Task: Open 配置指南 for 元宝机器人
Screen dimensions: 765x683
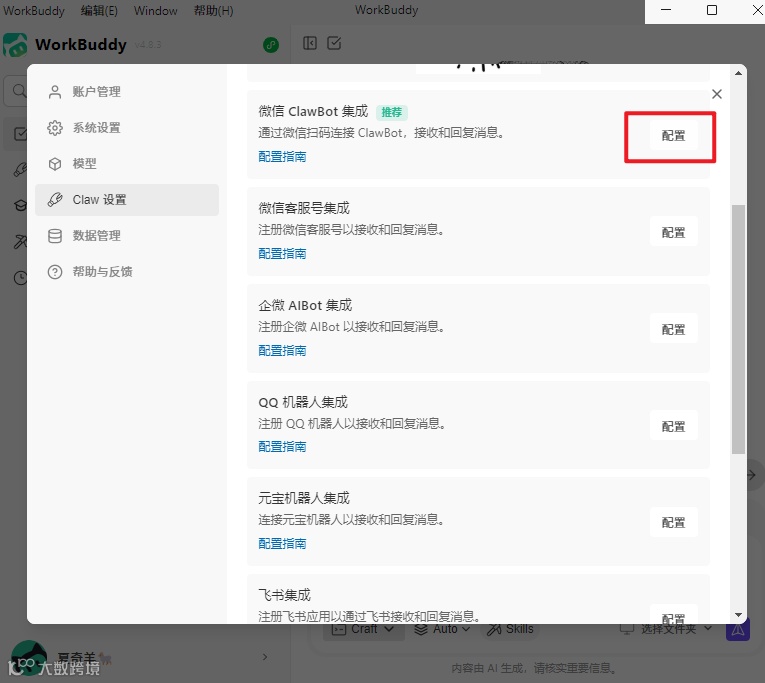Action: (282, 543)
